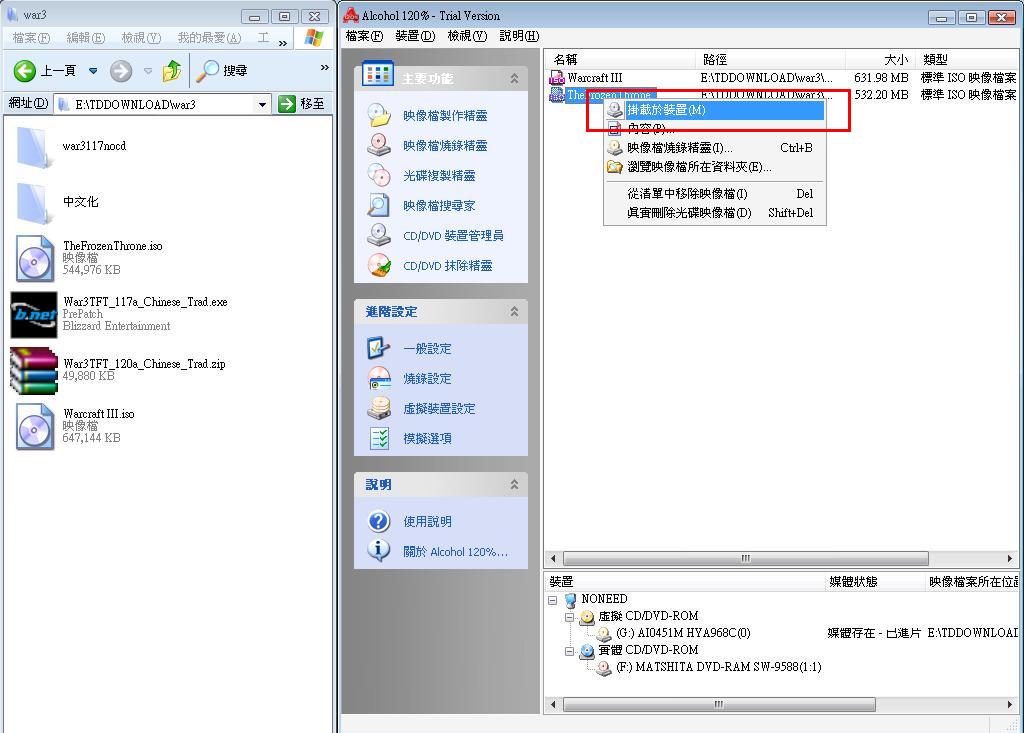Image resolution: width=1024 pixels, height=733 pixels.
Task: Choose 內容(P) in the context menu
Action: pyautogui.click(x=714, y=129)
